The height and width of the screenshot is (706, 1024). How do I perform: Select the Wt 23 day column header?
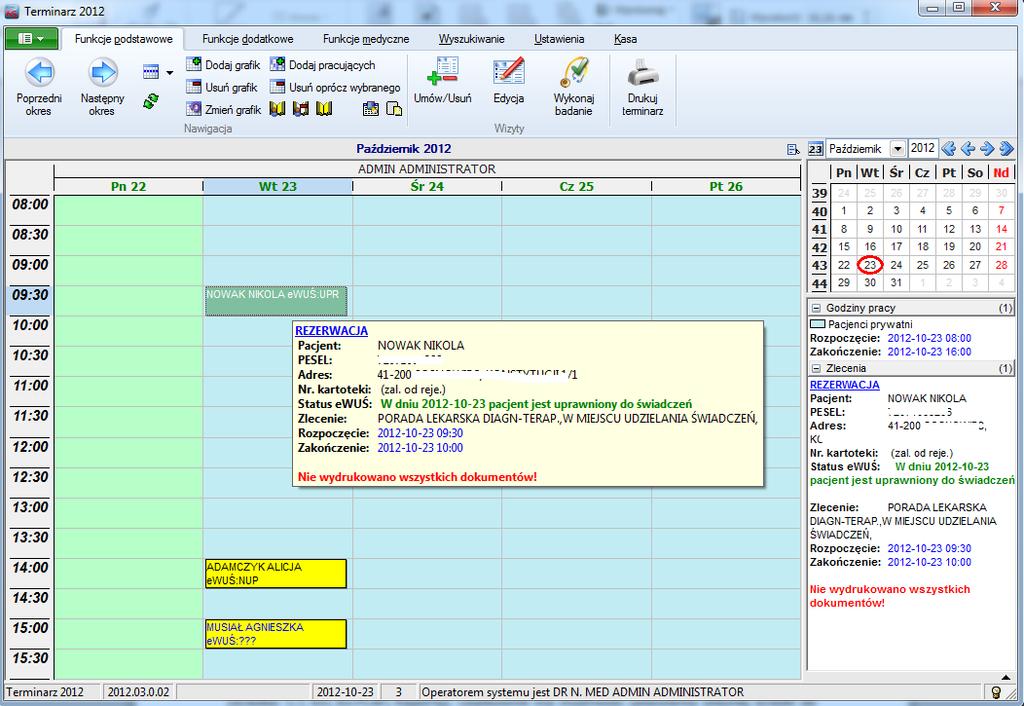coord(278,187)
